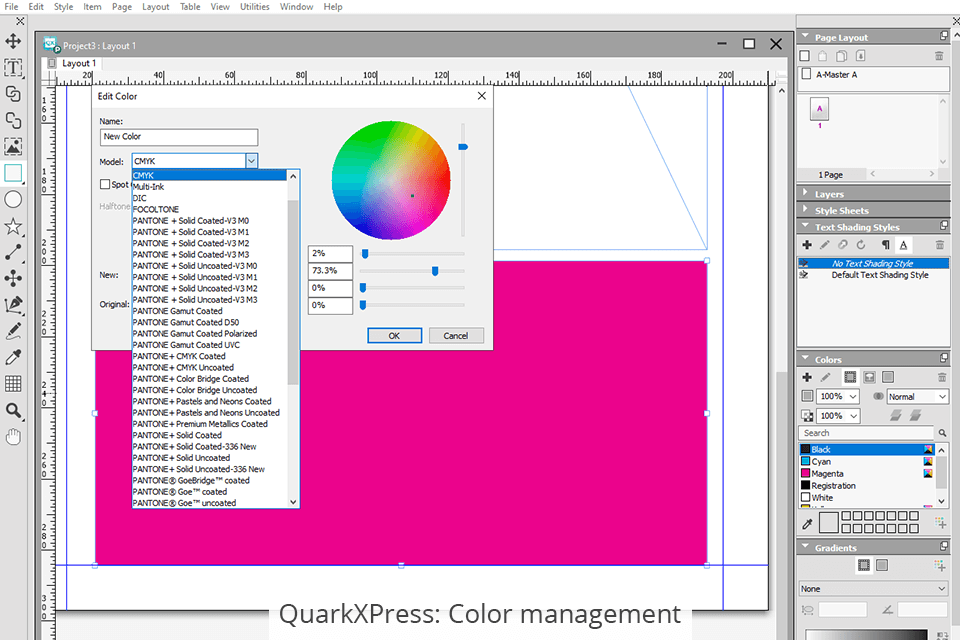This screenshot has width=960, height=640.
Task: Select the Oval Box tool
Action: pos(13,200)
